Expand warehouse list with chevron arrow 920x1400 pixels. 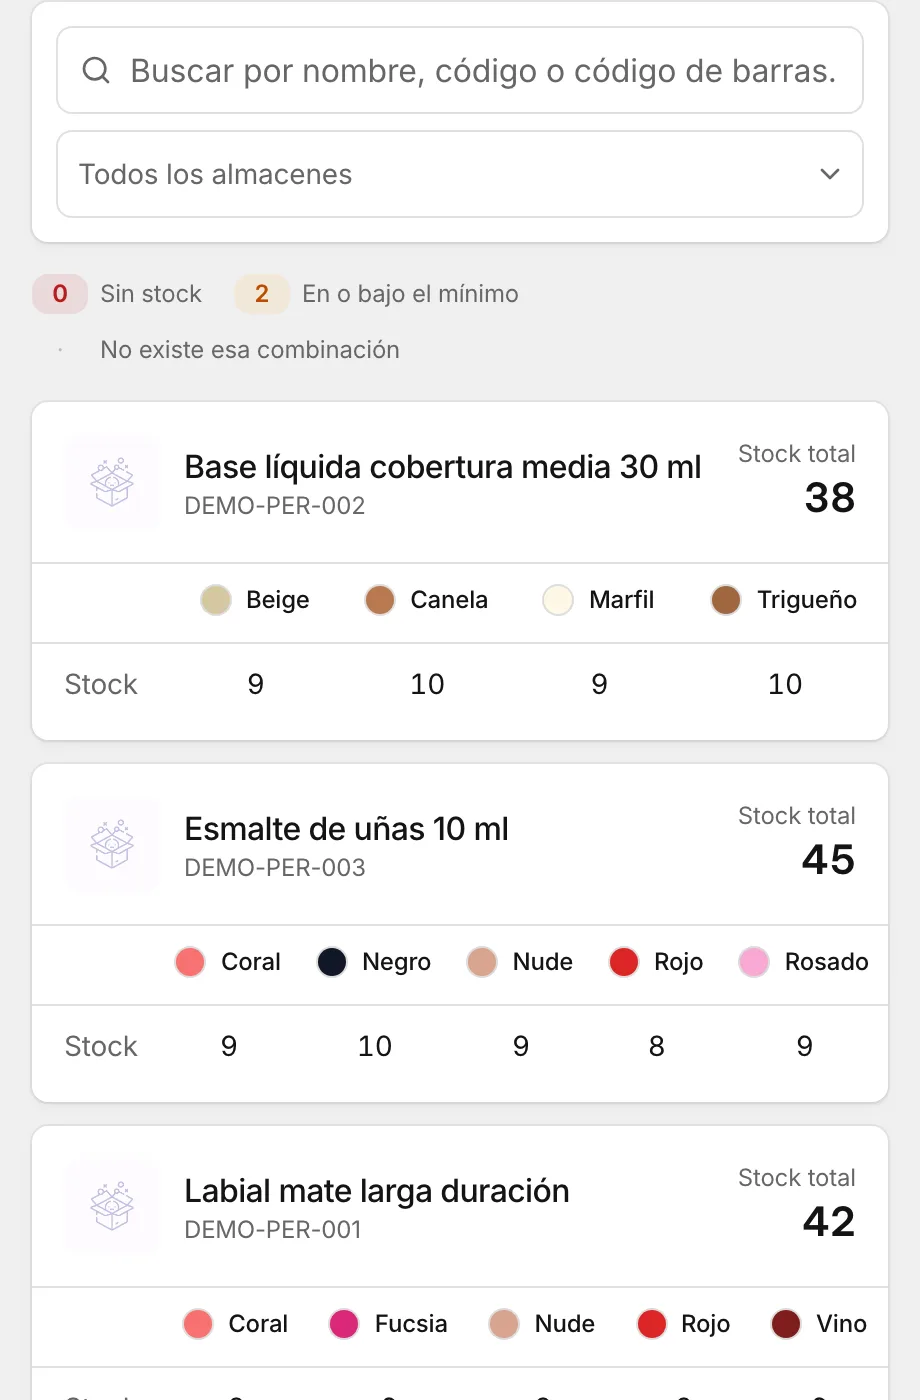pyautogui.click(x=829, y=174)
